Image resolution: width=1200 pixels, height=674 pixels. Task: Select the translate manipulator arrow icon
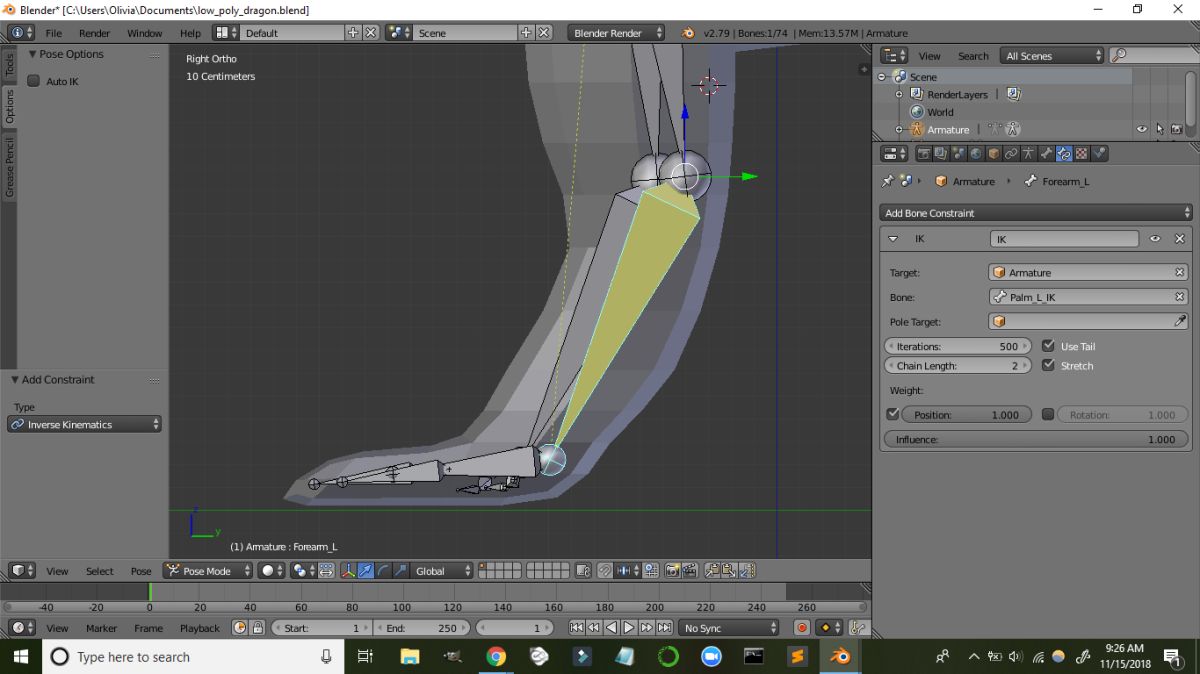365,571
